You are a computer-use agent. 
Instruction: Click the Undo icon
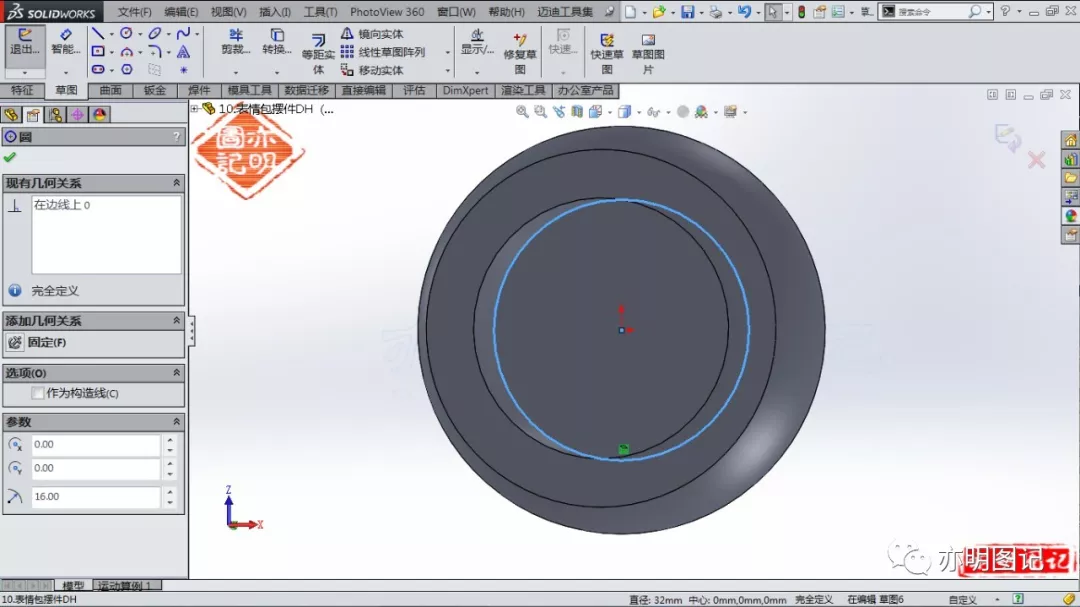[744, 12]
